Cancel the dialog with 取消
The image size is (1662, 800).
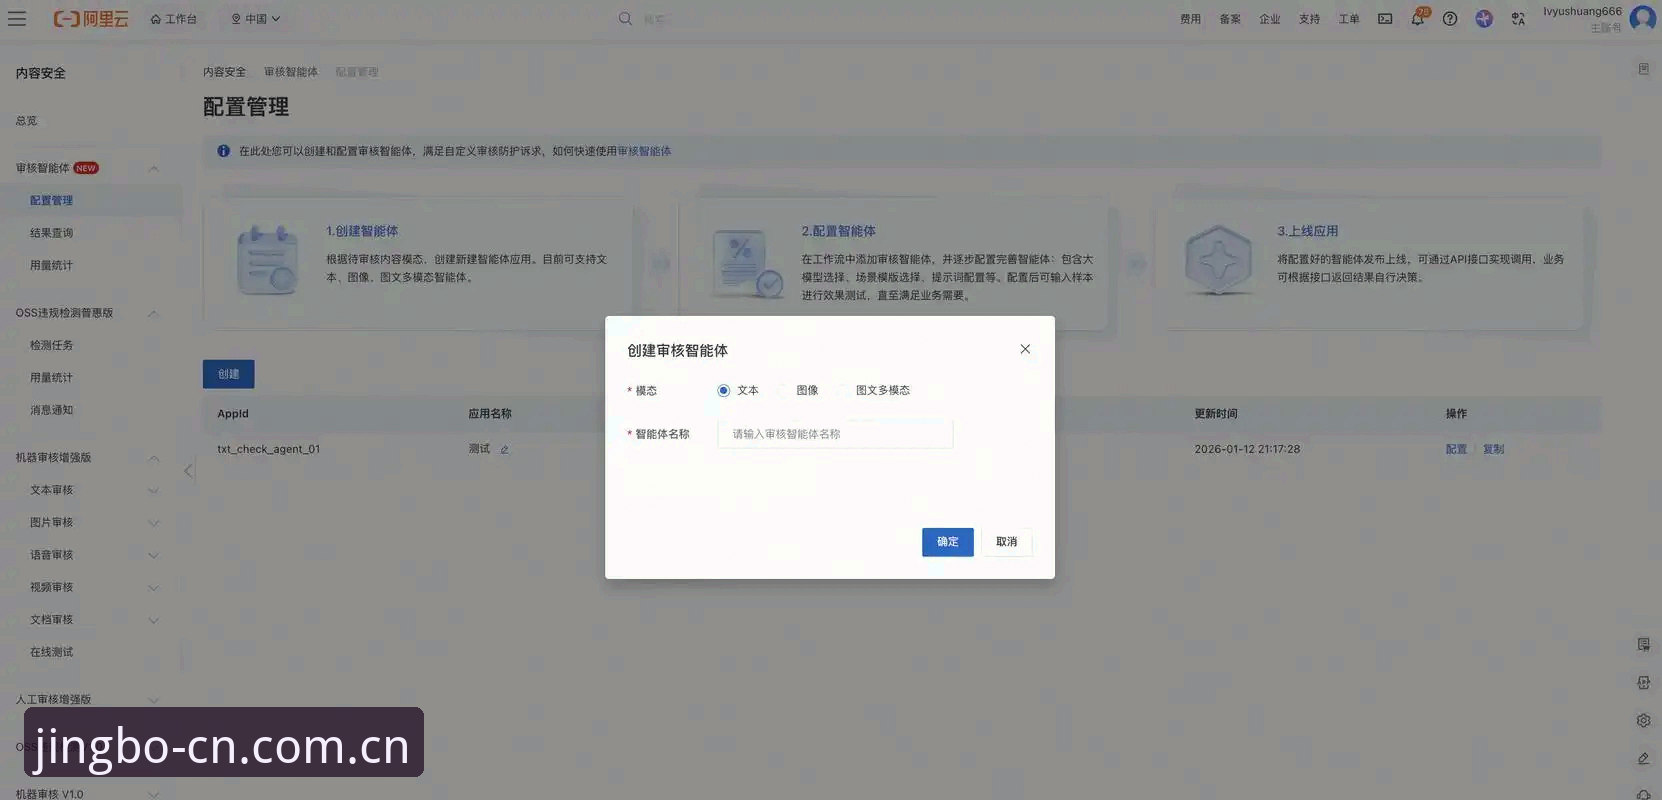[x=1007, y=541]
